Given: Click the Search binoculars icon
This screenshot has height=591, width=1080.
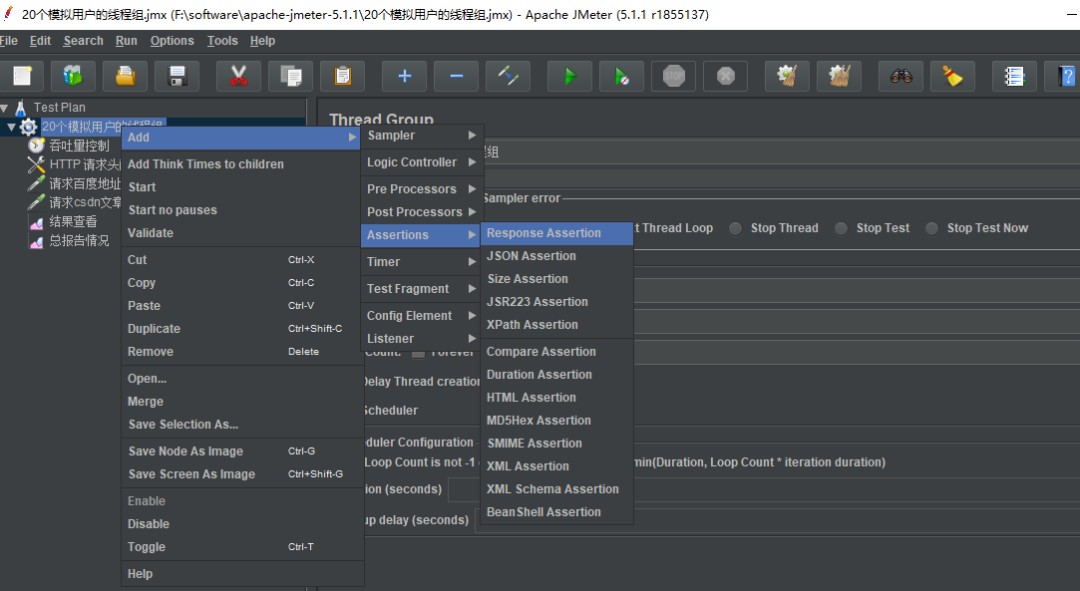Looking at the screenshot, I should pos(901,76).
